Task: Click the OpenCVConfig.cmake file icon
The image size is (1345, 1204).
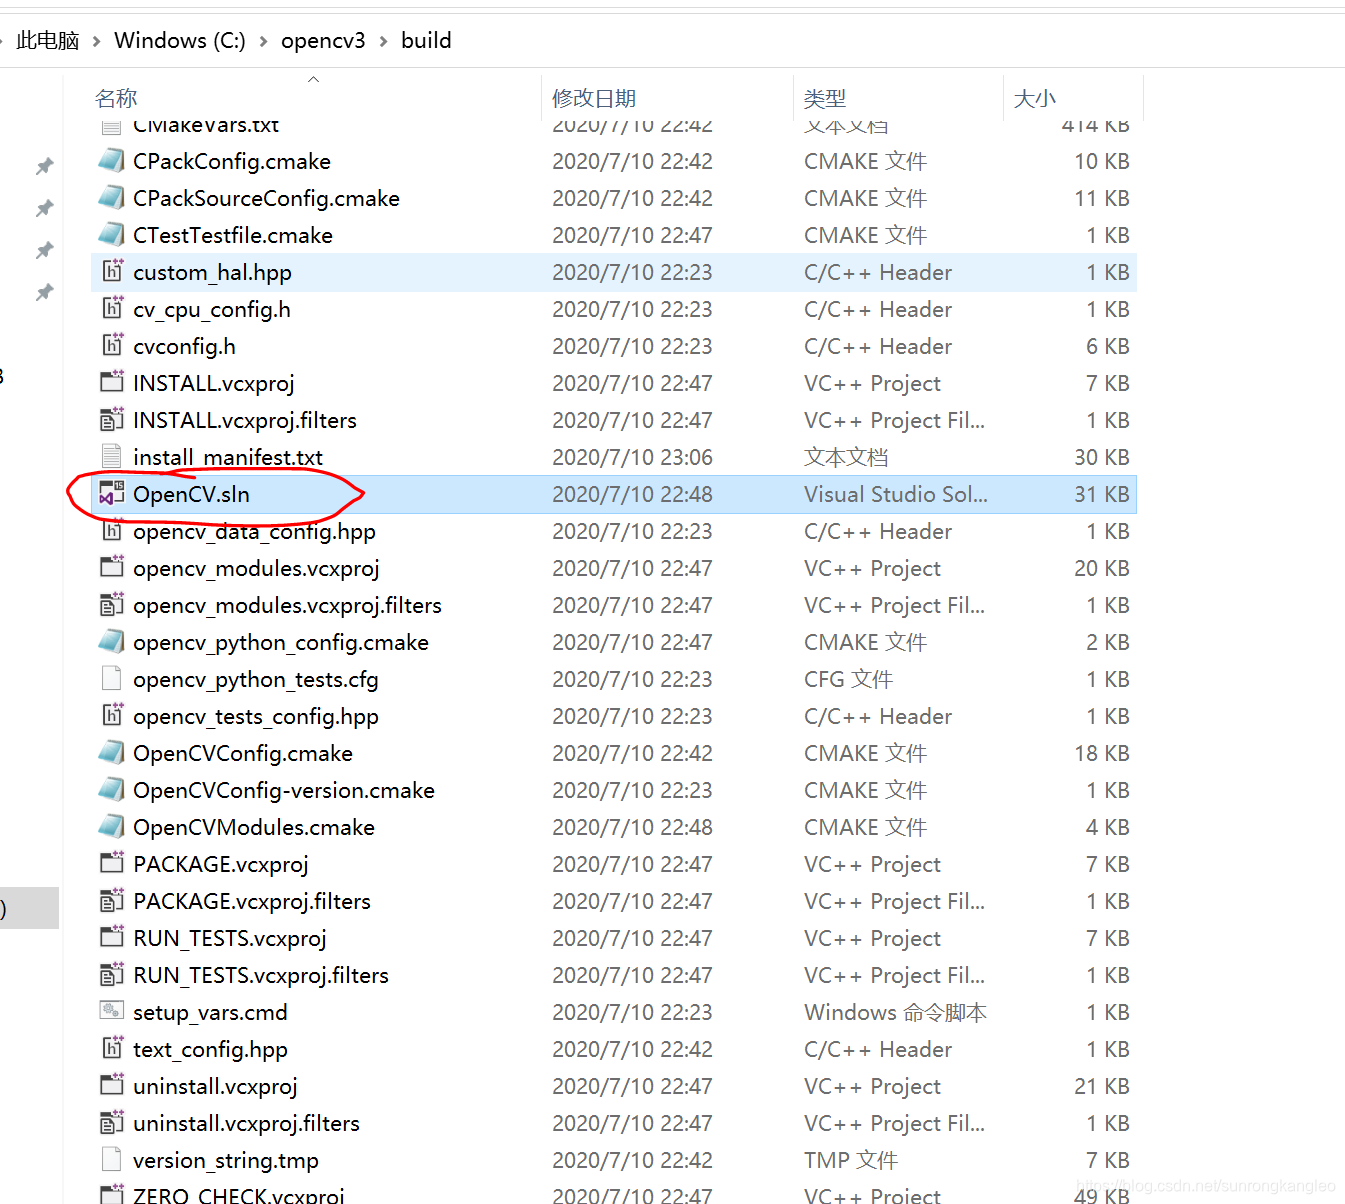Action: pos(112,753)
